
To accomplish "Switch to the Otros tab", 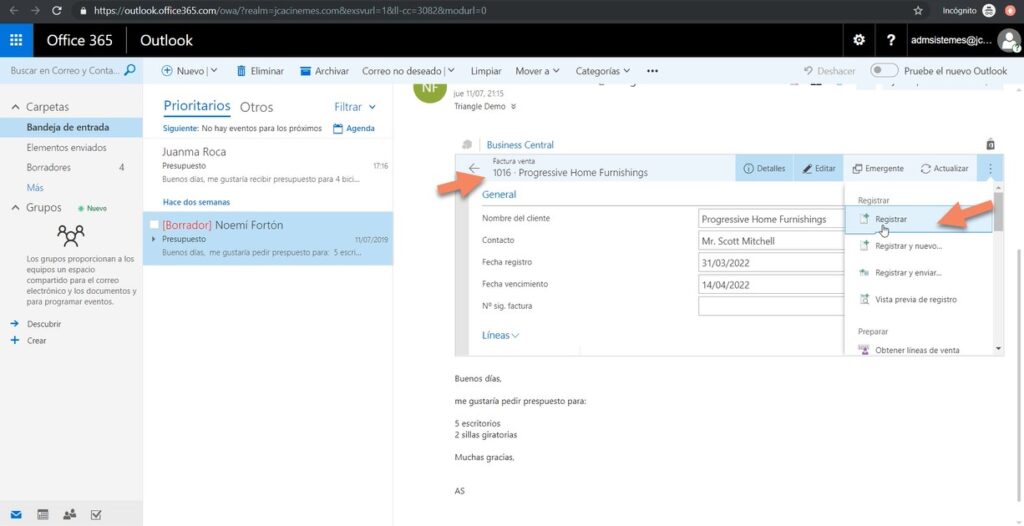I will pos(256,107).
